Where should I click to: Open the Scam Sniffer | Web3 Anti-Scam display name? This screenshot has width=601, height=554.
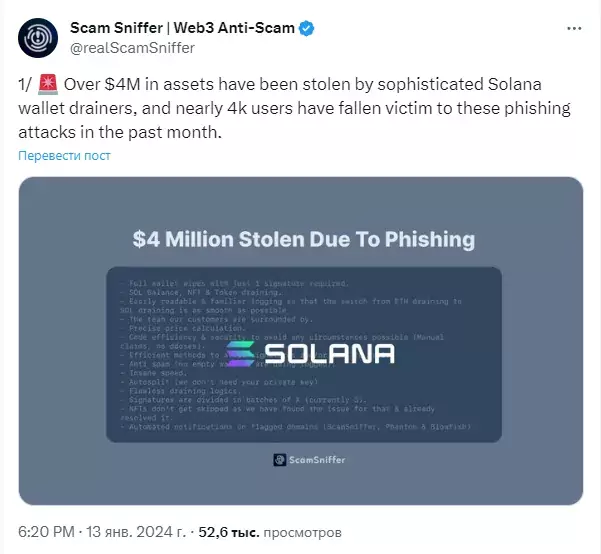click(183, 28)
